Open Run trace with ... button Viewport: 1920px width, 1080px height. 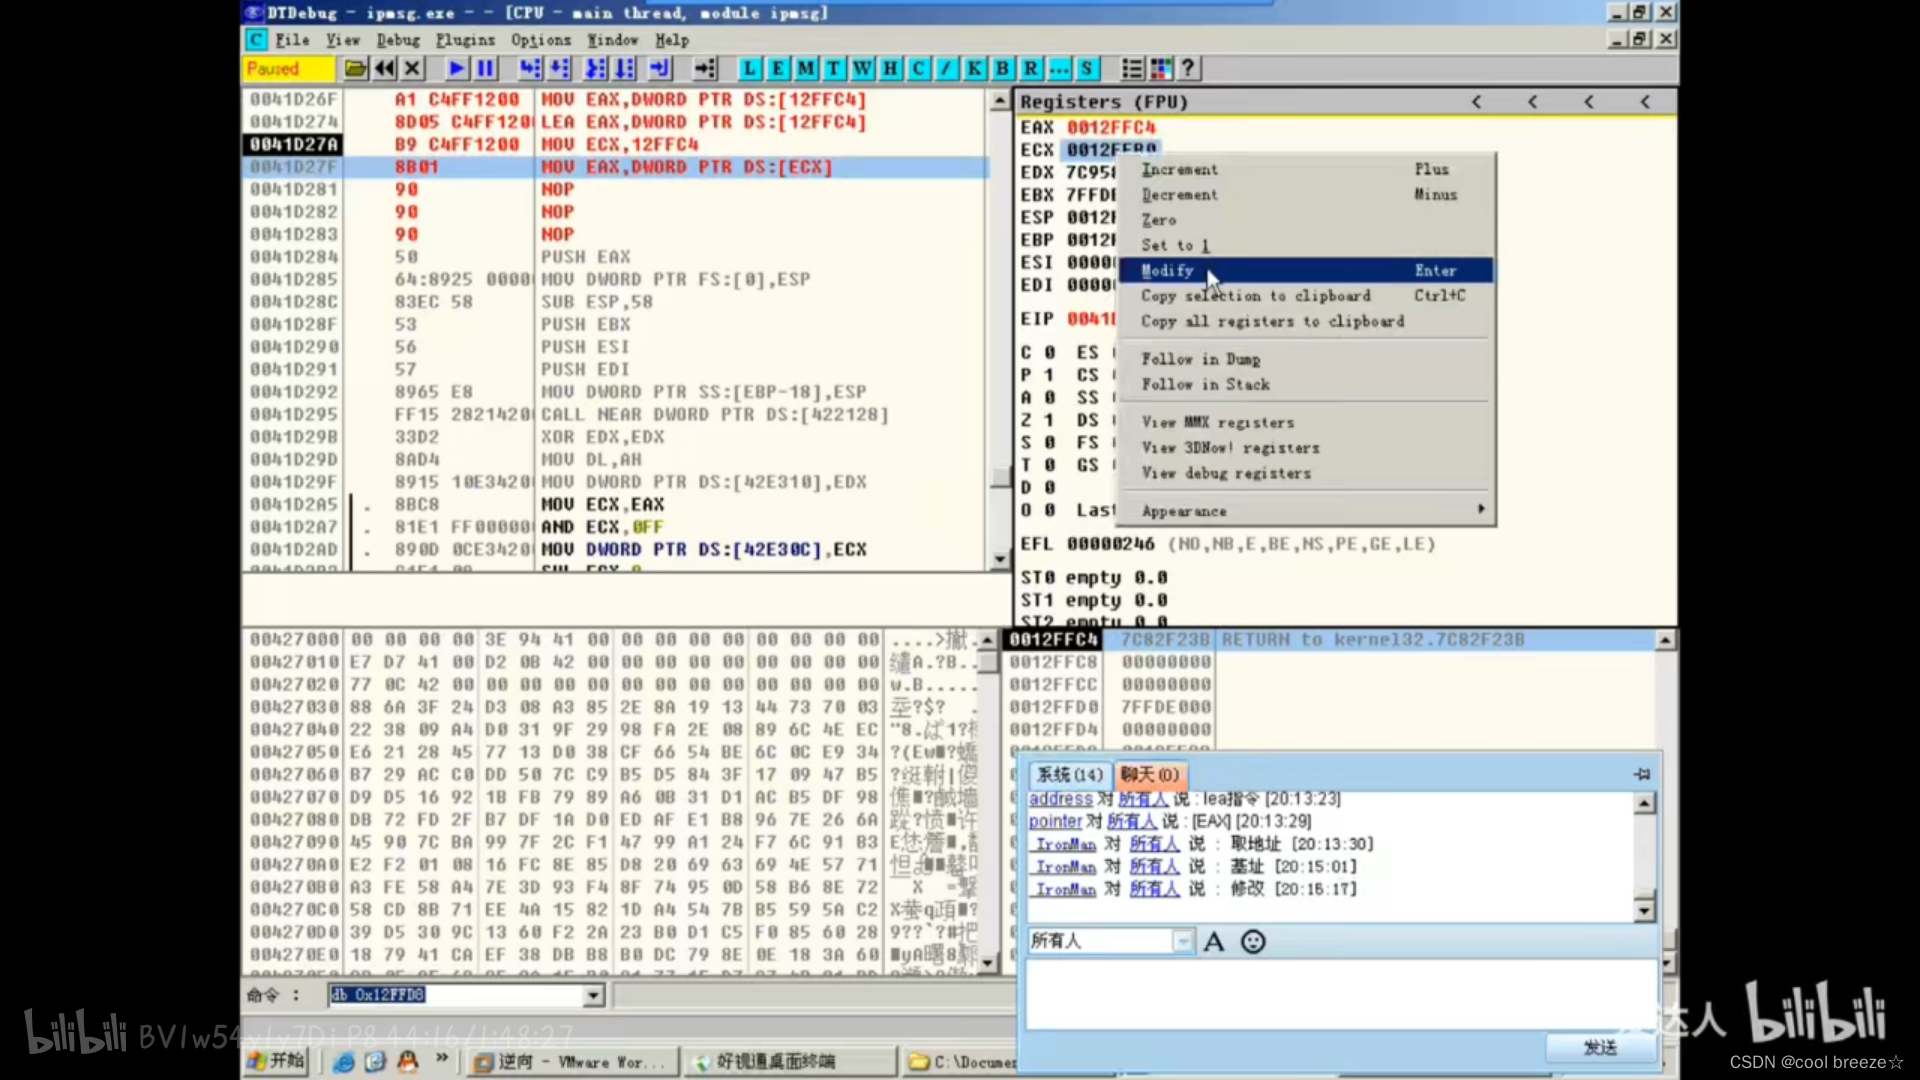pyautogui.click(x=1058, y=69)
